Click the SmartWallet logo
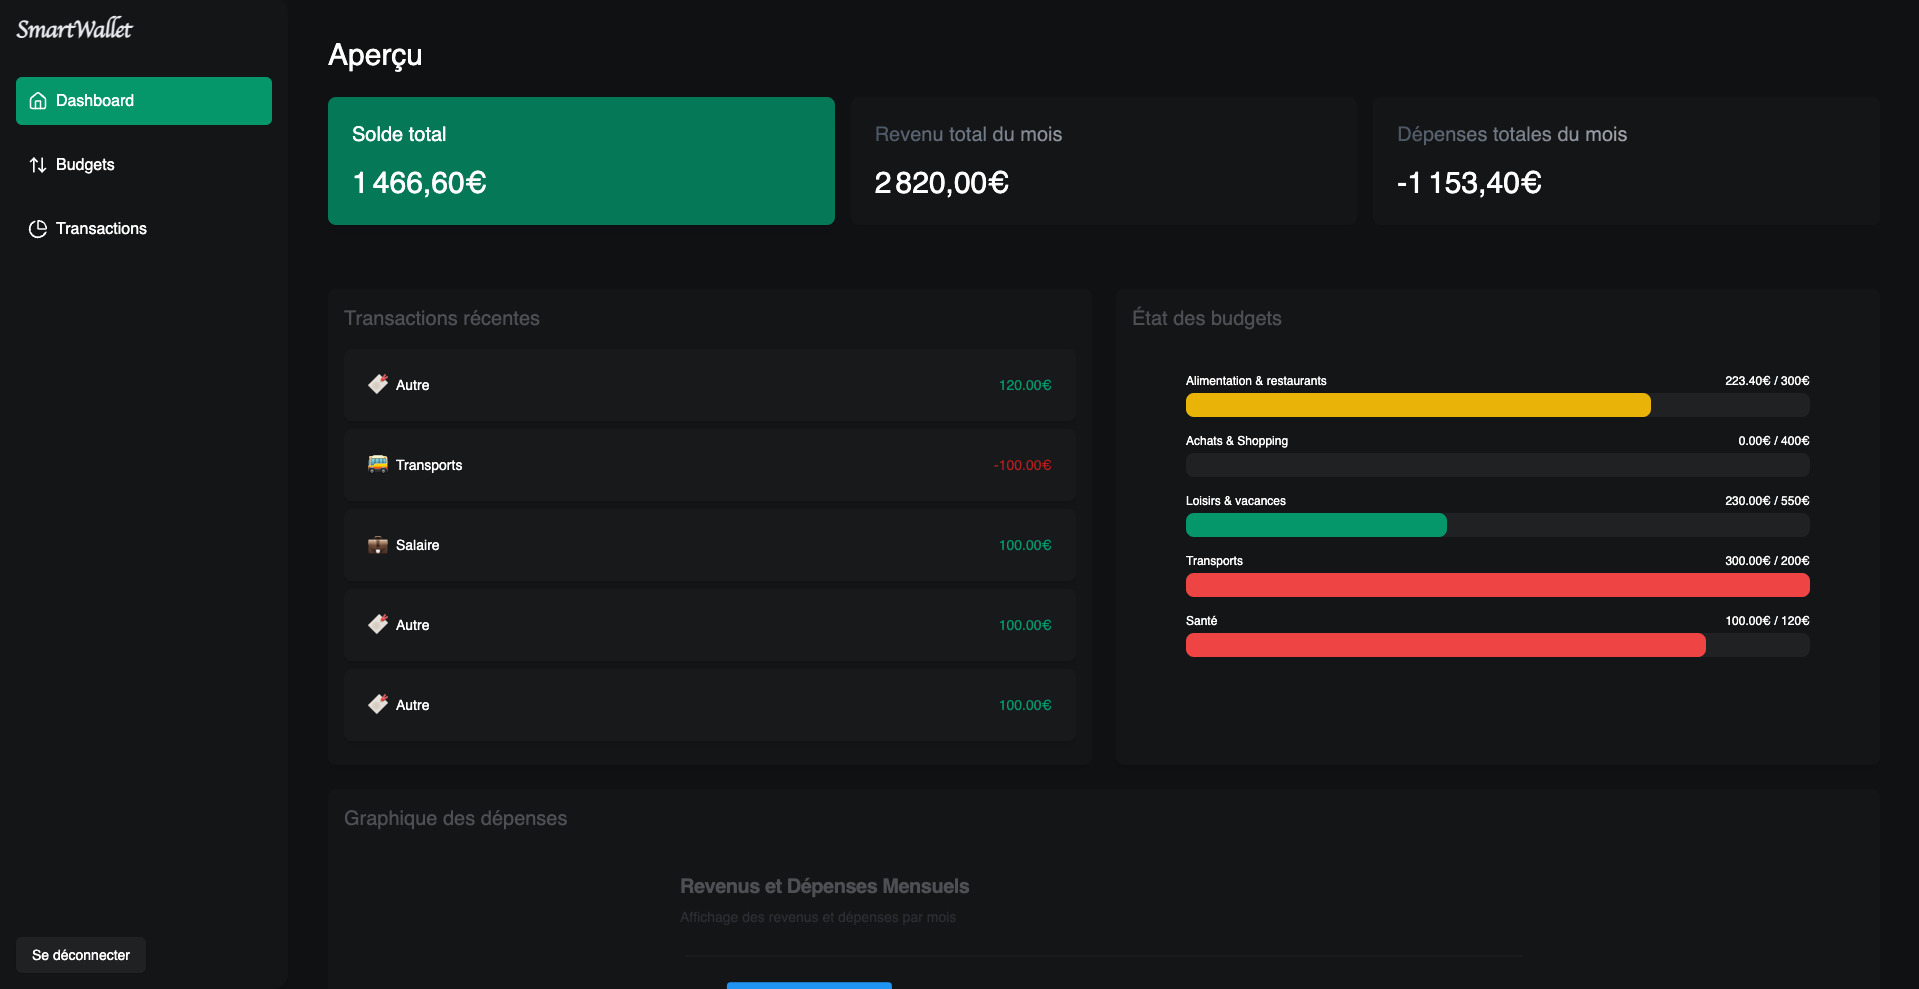1919x989 pixels. [74, 29]
